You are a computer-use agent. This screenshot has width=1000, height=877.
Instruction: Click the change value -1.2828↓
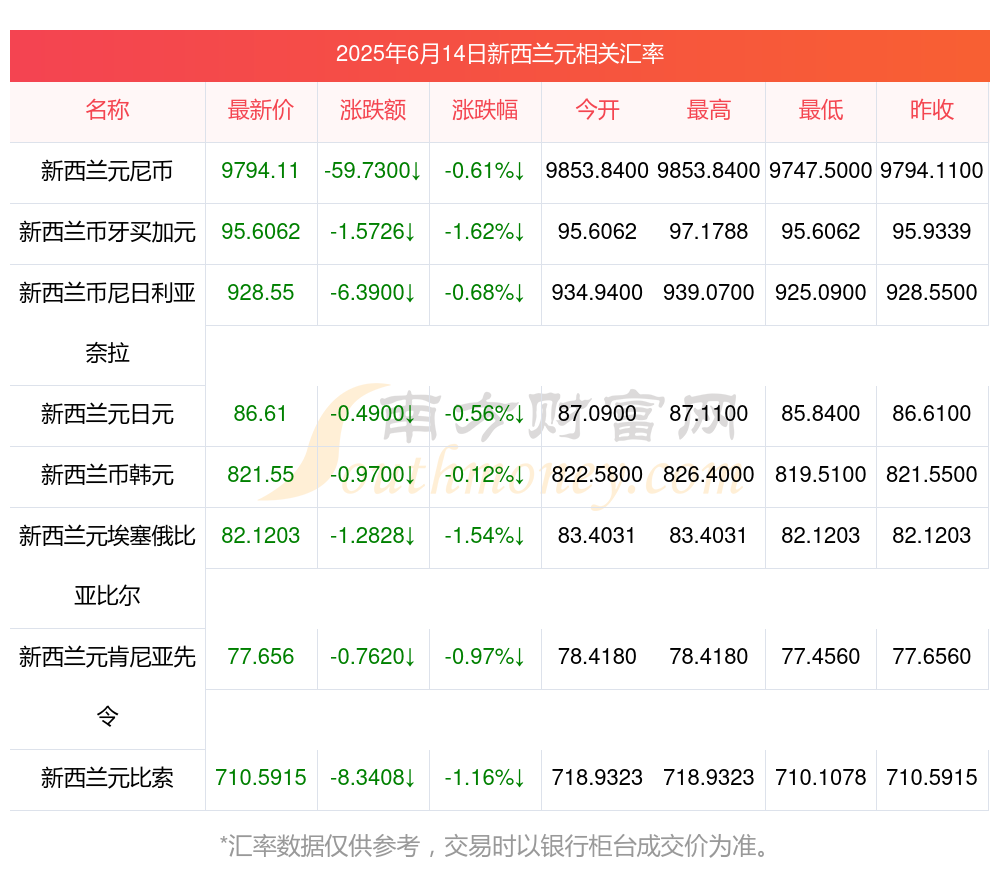click(372, 536)
